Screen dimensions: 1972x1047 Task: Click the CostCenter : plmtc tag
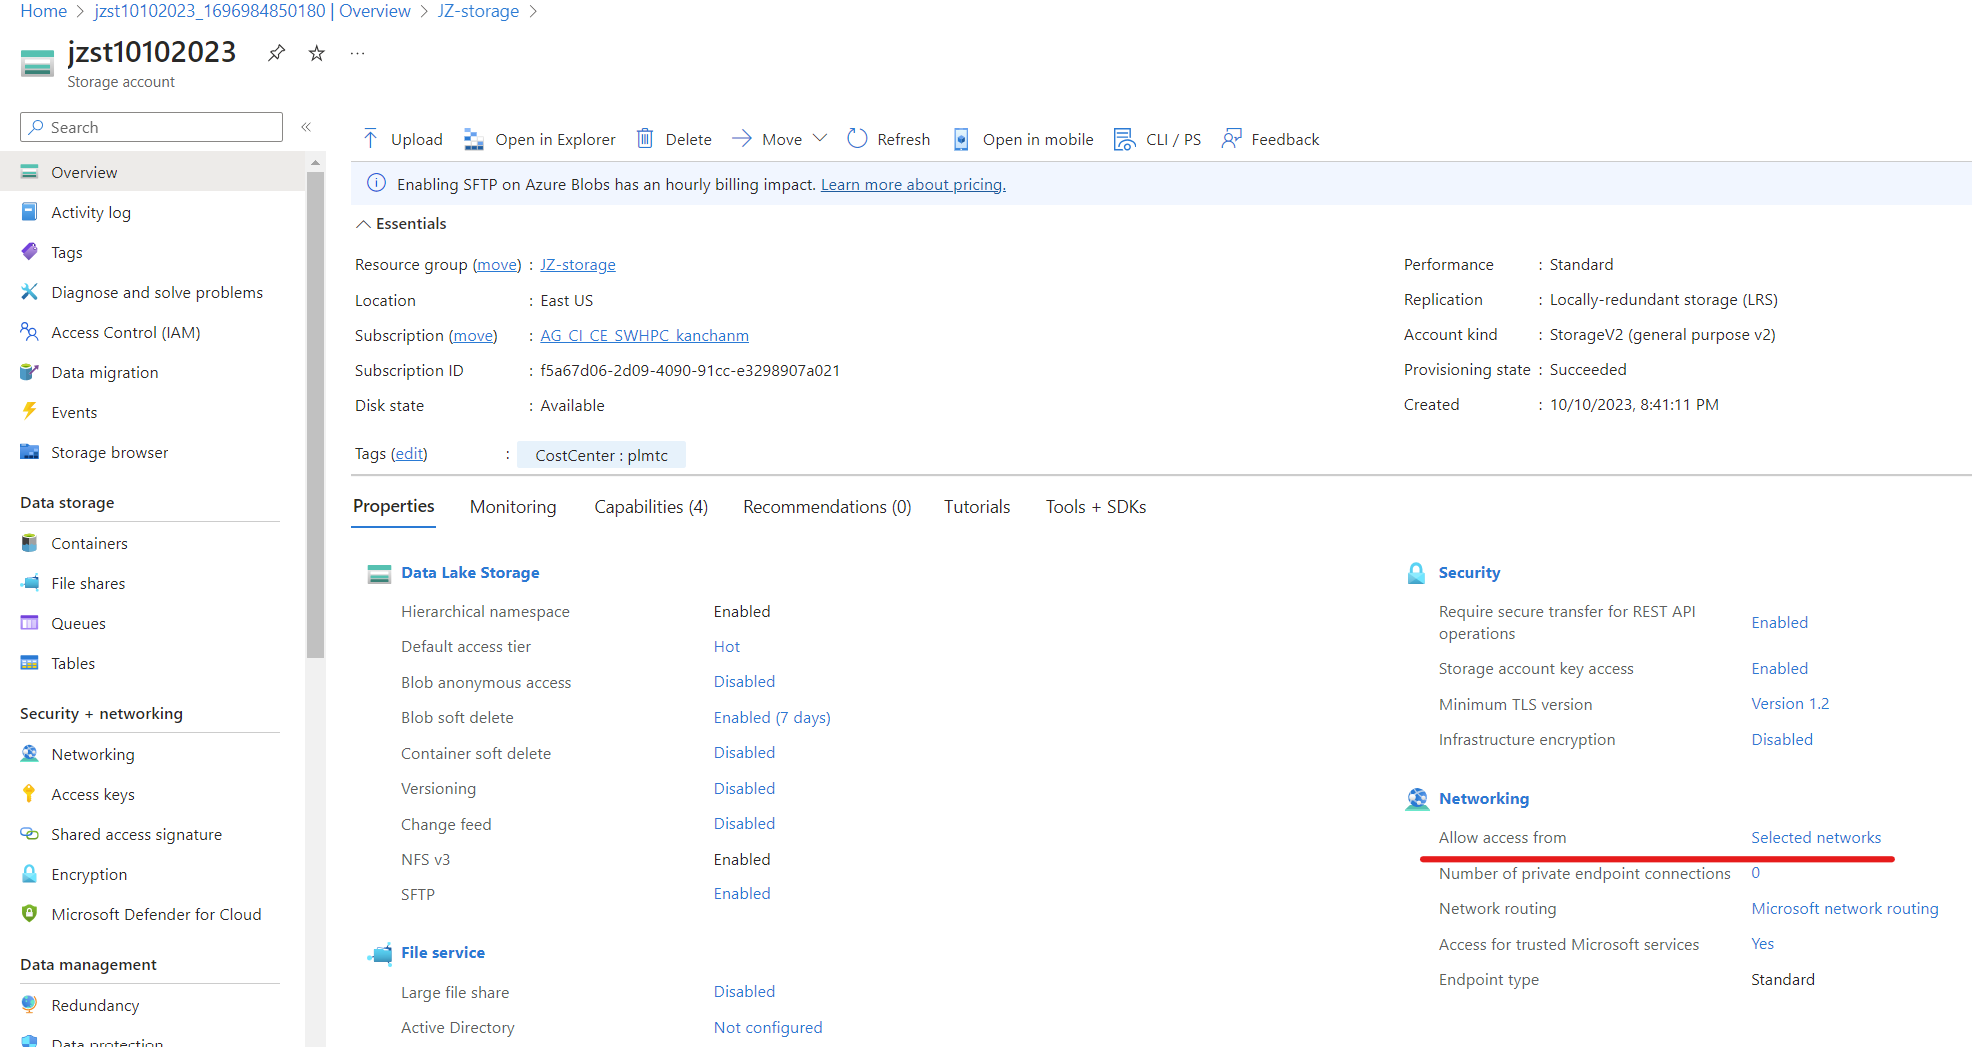[601, 455]
